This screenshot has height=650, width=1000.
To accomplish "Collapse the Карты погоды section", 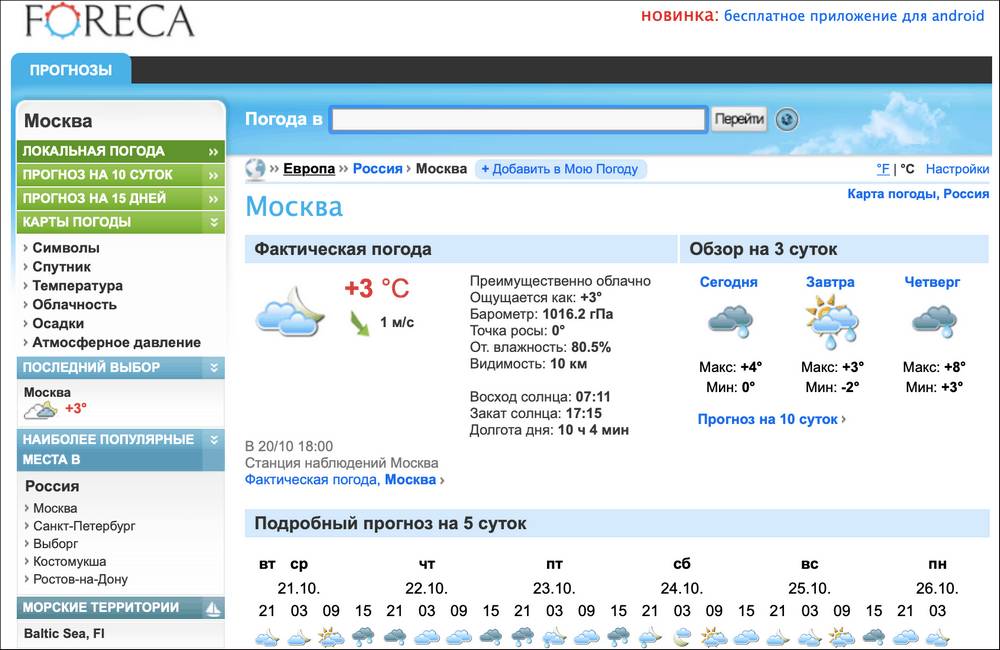I will point(213,222).
